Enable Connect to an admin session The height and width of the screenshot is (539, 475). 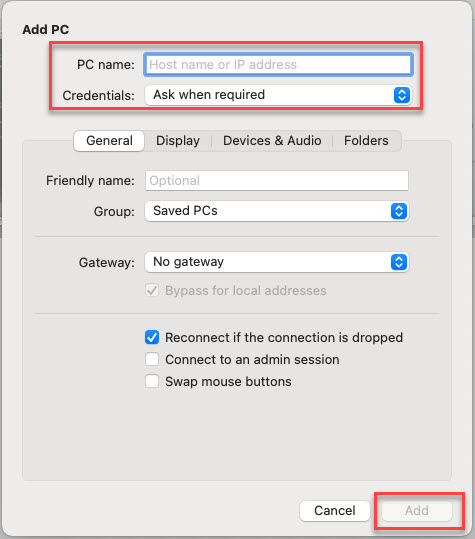152,360
